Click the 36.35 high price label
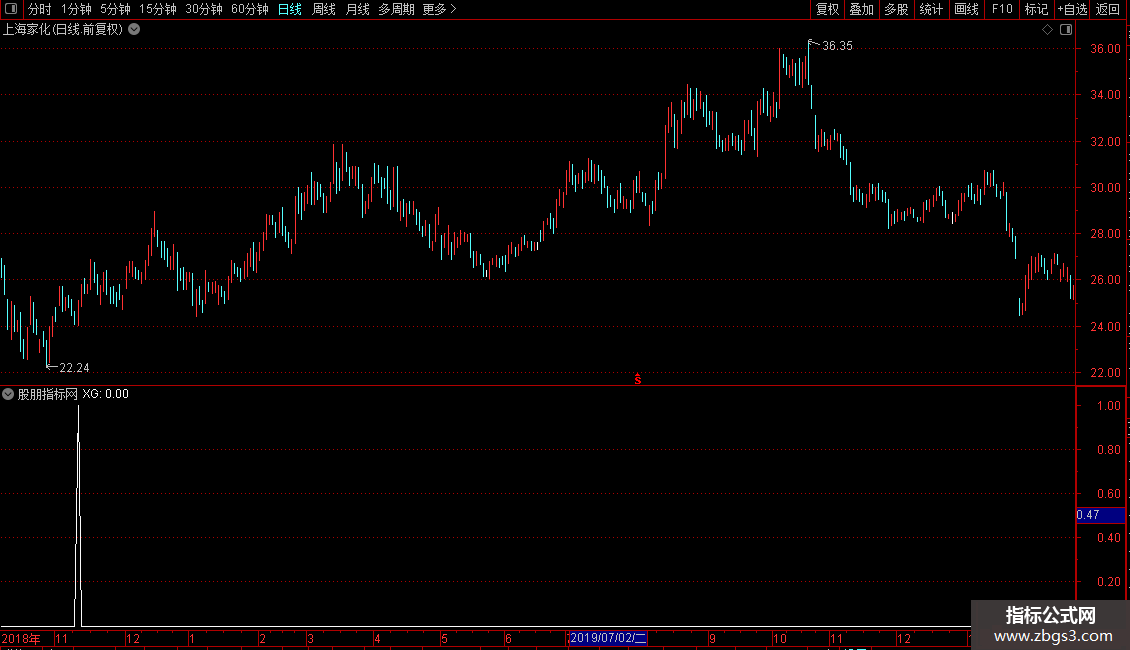The height and width of the screenshot is (650, 1130). tap(837, 46)
